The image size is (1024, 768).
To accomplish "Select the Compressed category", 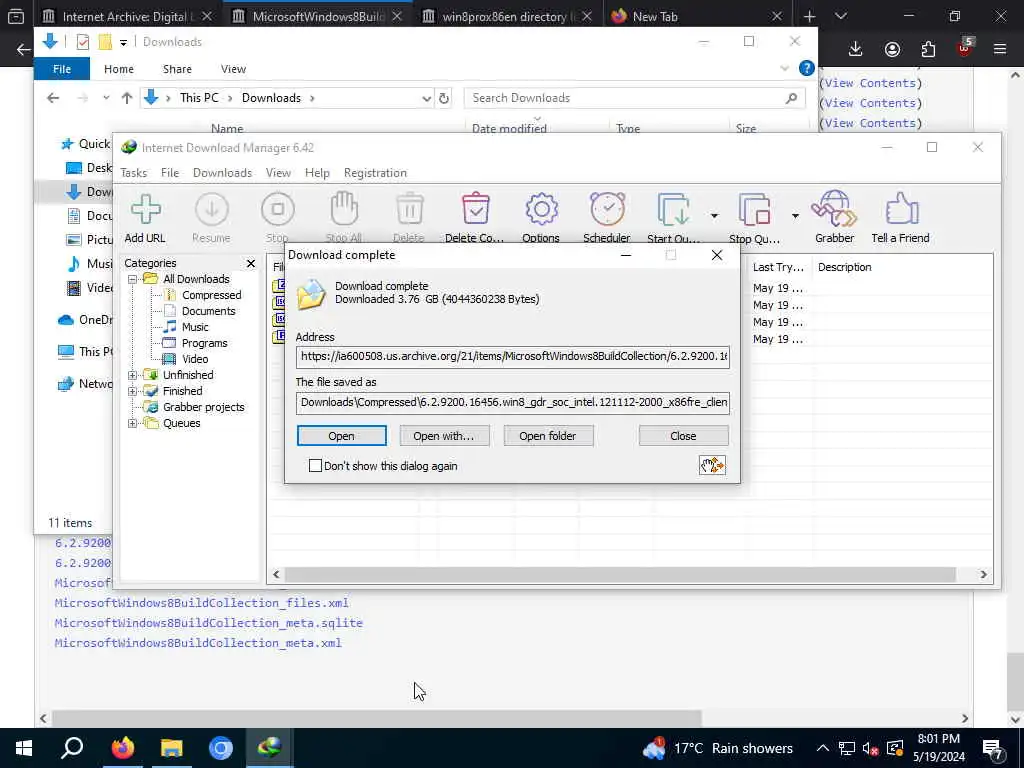I will 212,295.
